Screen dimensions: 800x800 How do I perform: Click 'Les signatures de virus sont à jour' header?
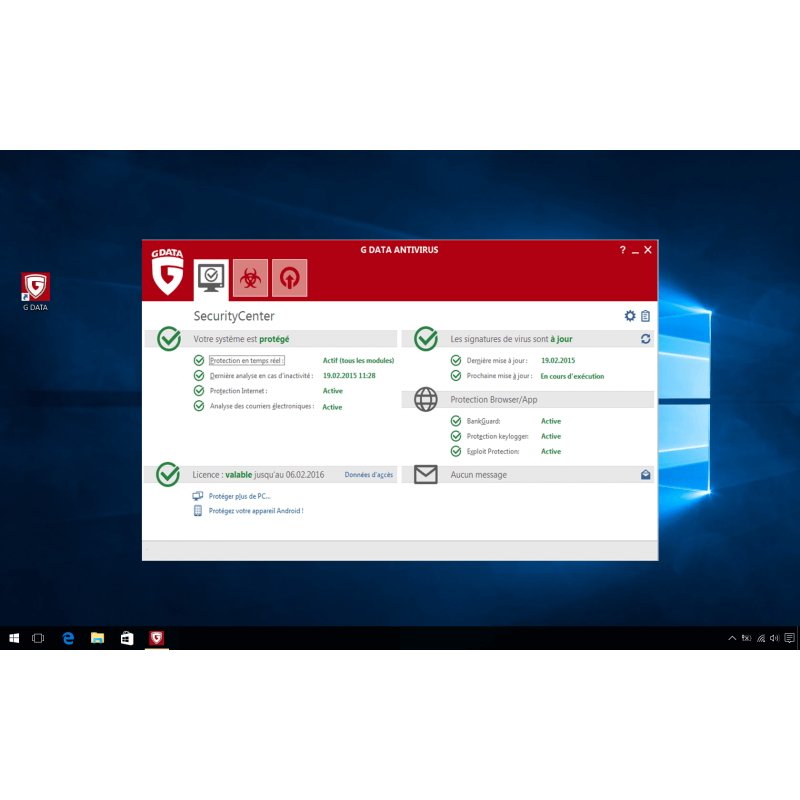click(511, 339)
